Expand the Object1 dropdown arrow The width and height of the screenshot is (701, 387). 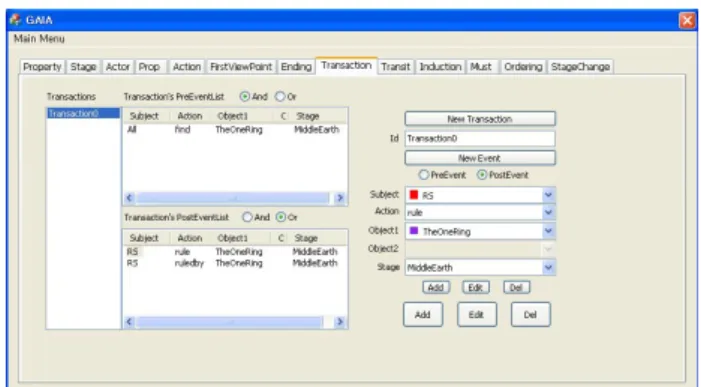click(x=548, y=231)
